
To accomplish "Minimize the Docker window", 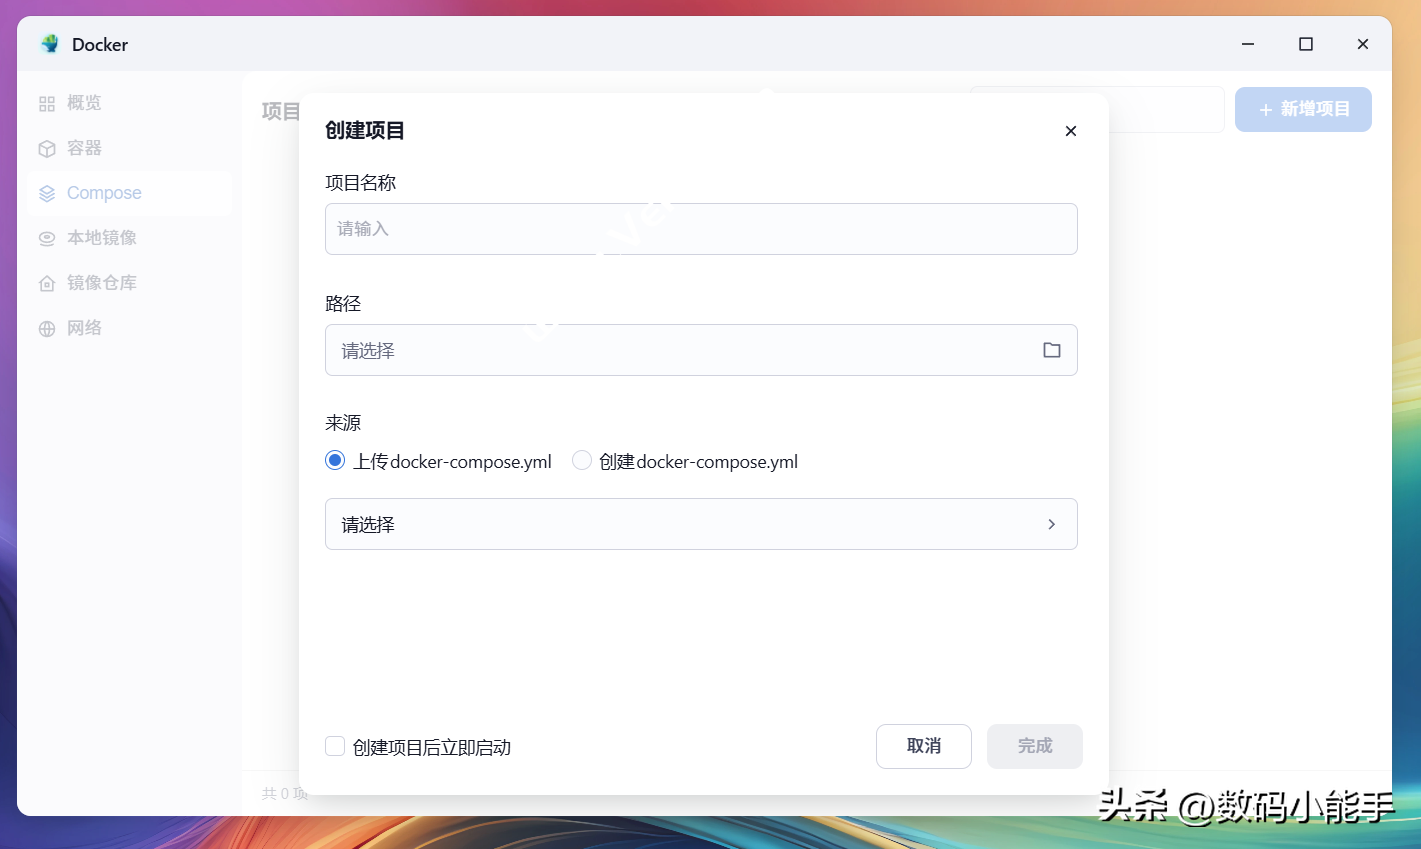I will (x=1248, y=44).
